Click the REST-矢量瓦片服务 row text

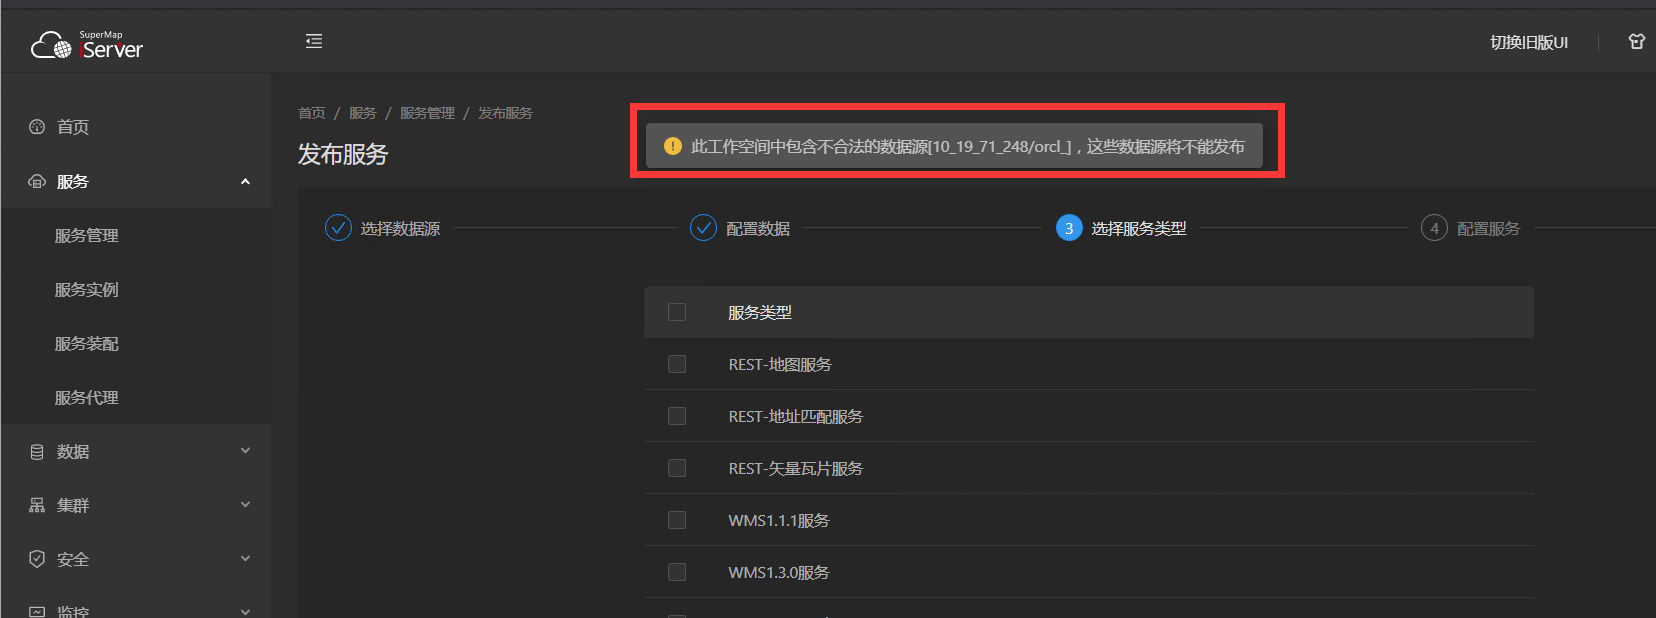click(x=796, y=469)
